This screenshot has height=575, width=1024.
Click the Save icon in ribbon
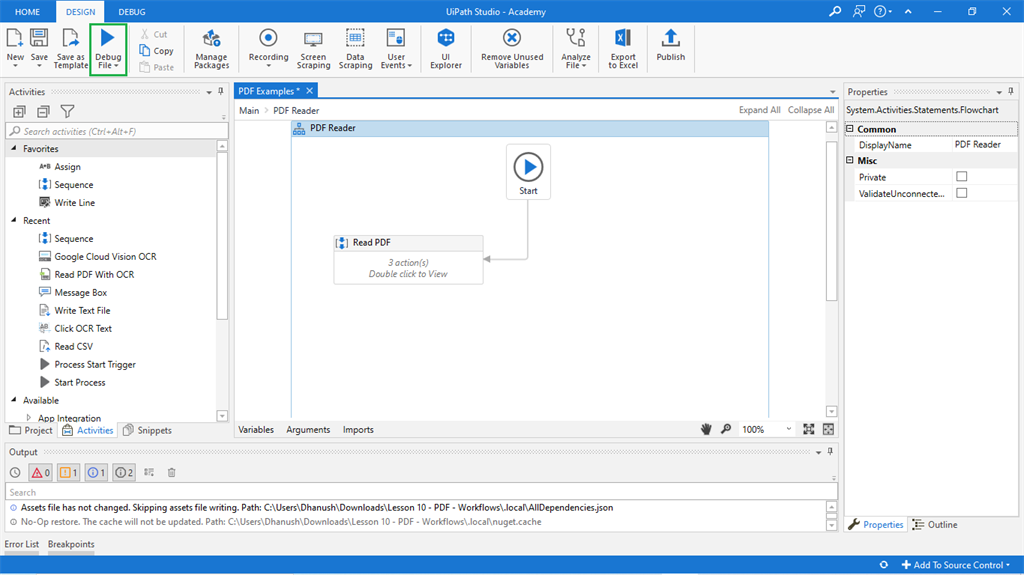[x=39, y=38]
